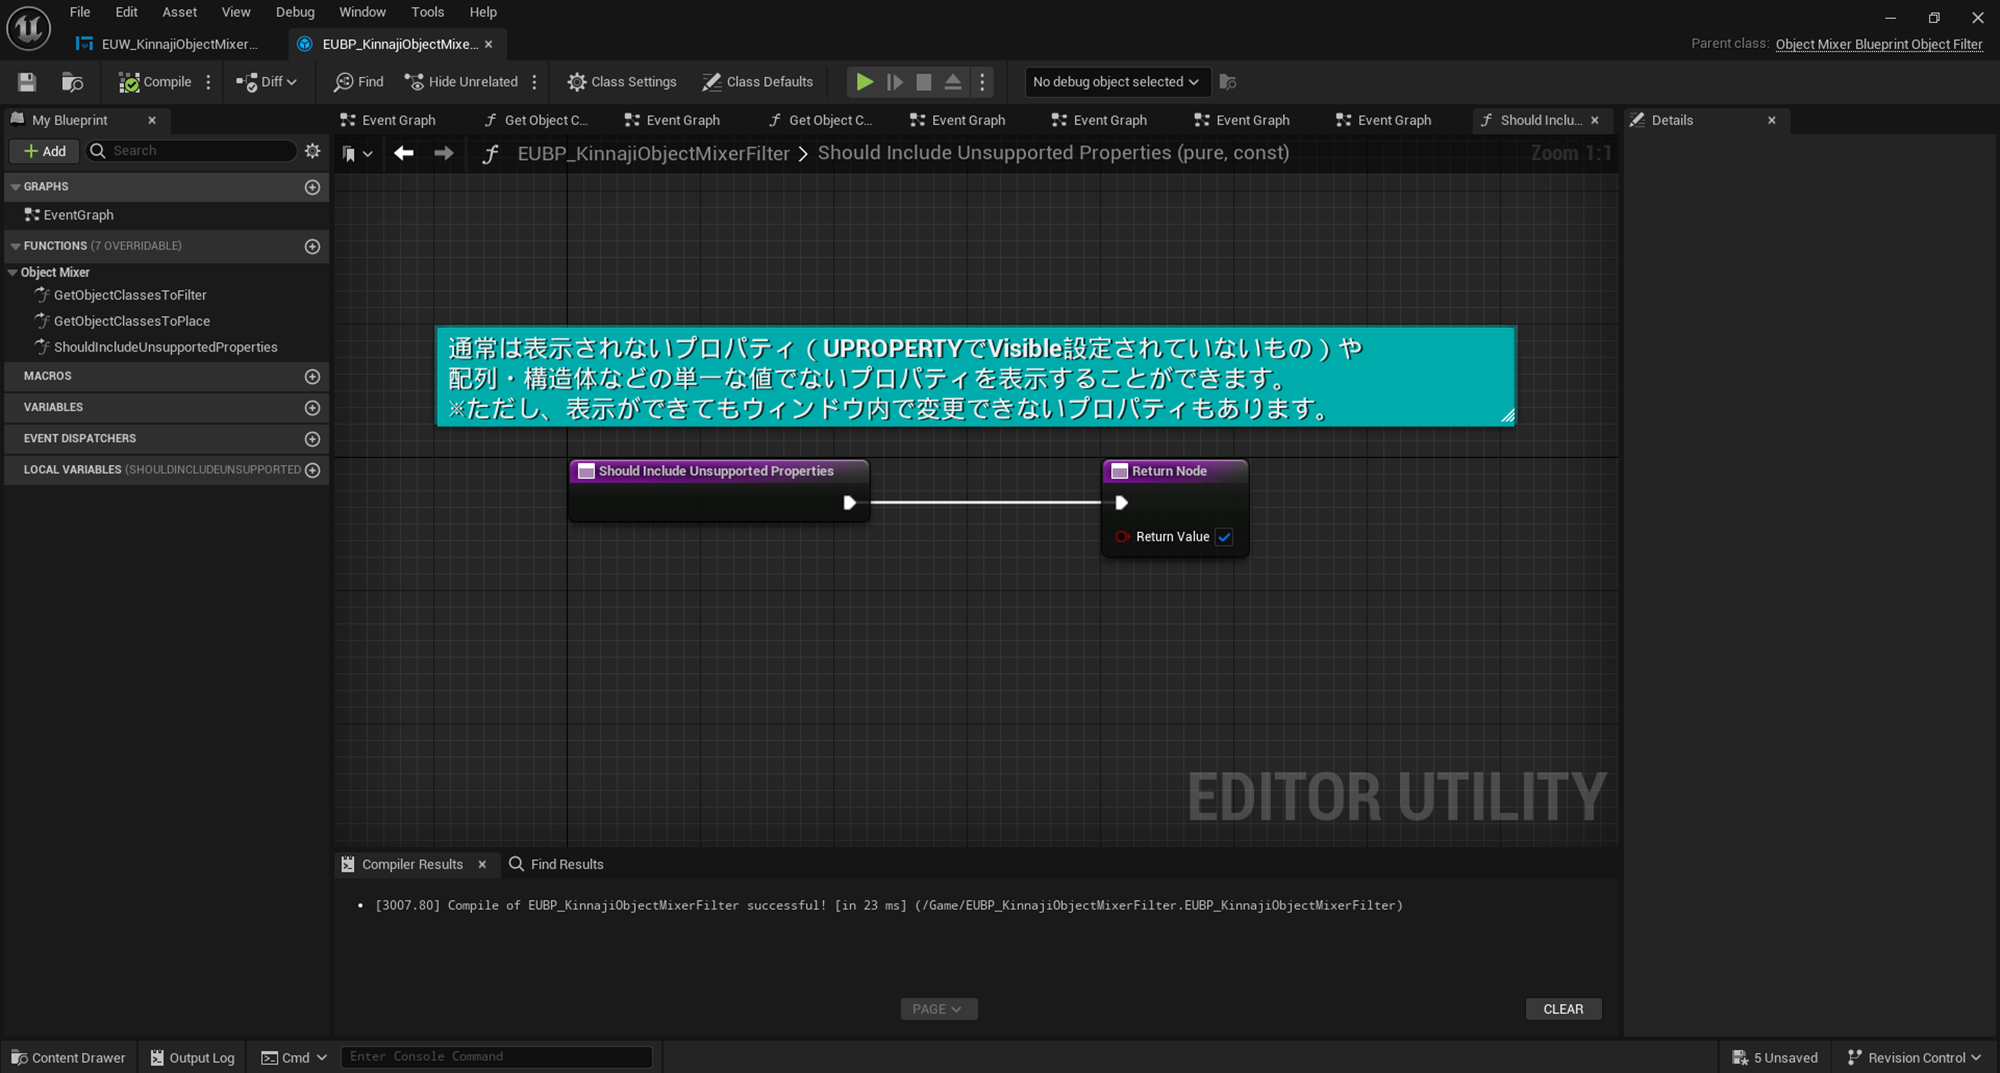This screenshot has height=1073, width=2000.
Task: Click in the console command input field
Action: pyautogui.click(x=497, y=1056)
